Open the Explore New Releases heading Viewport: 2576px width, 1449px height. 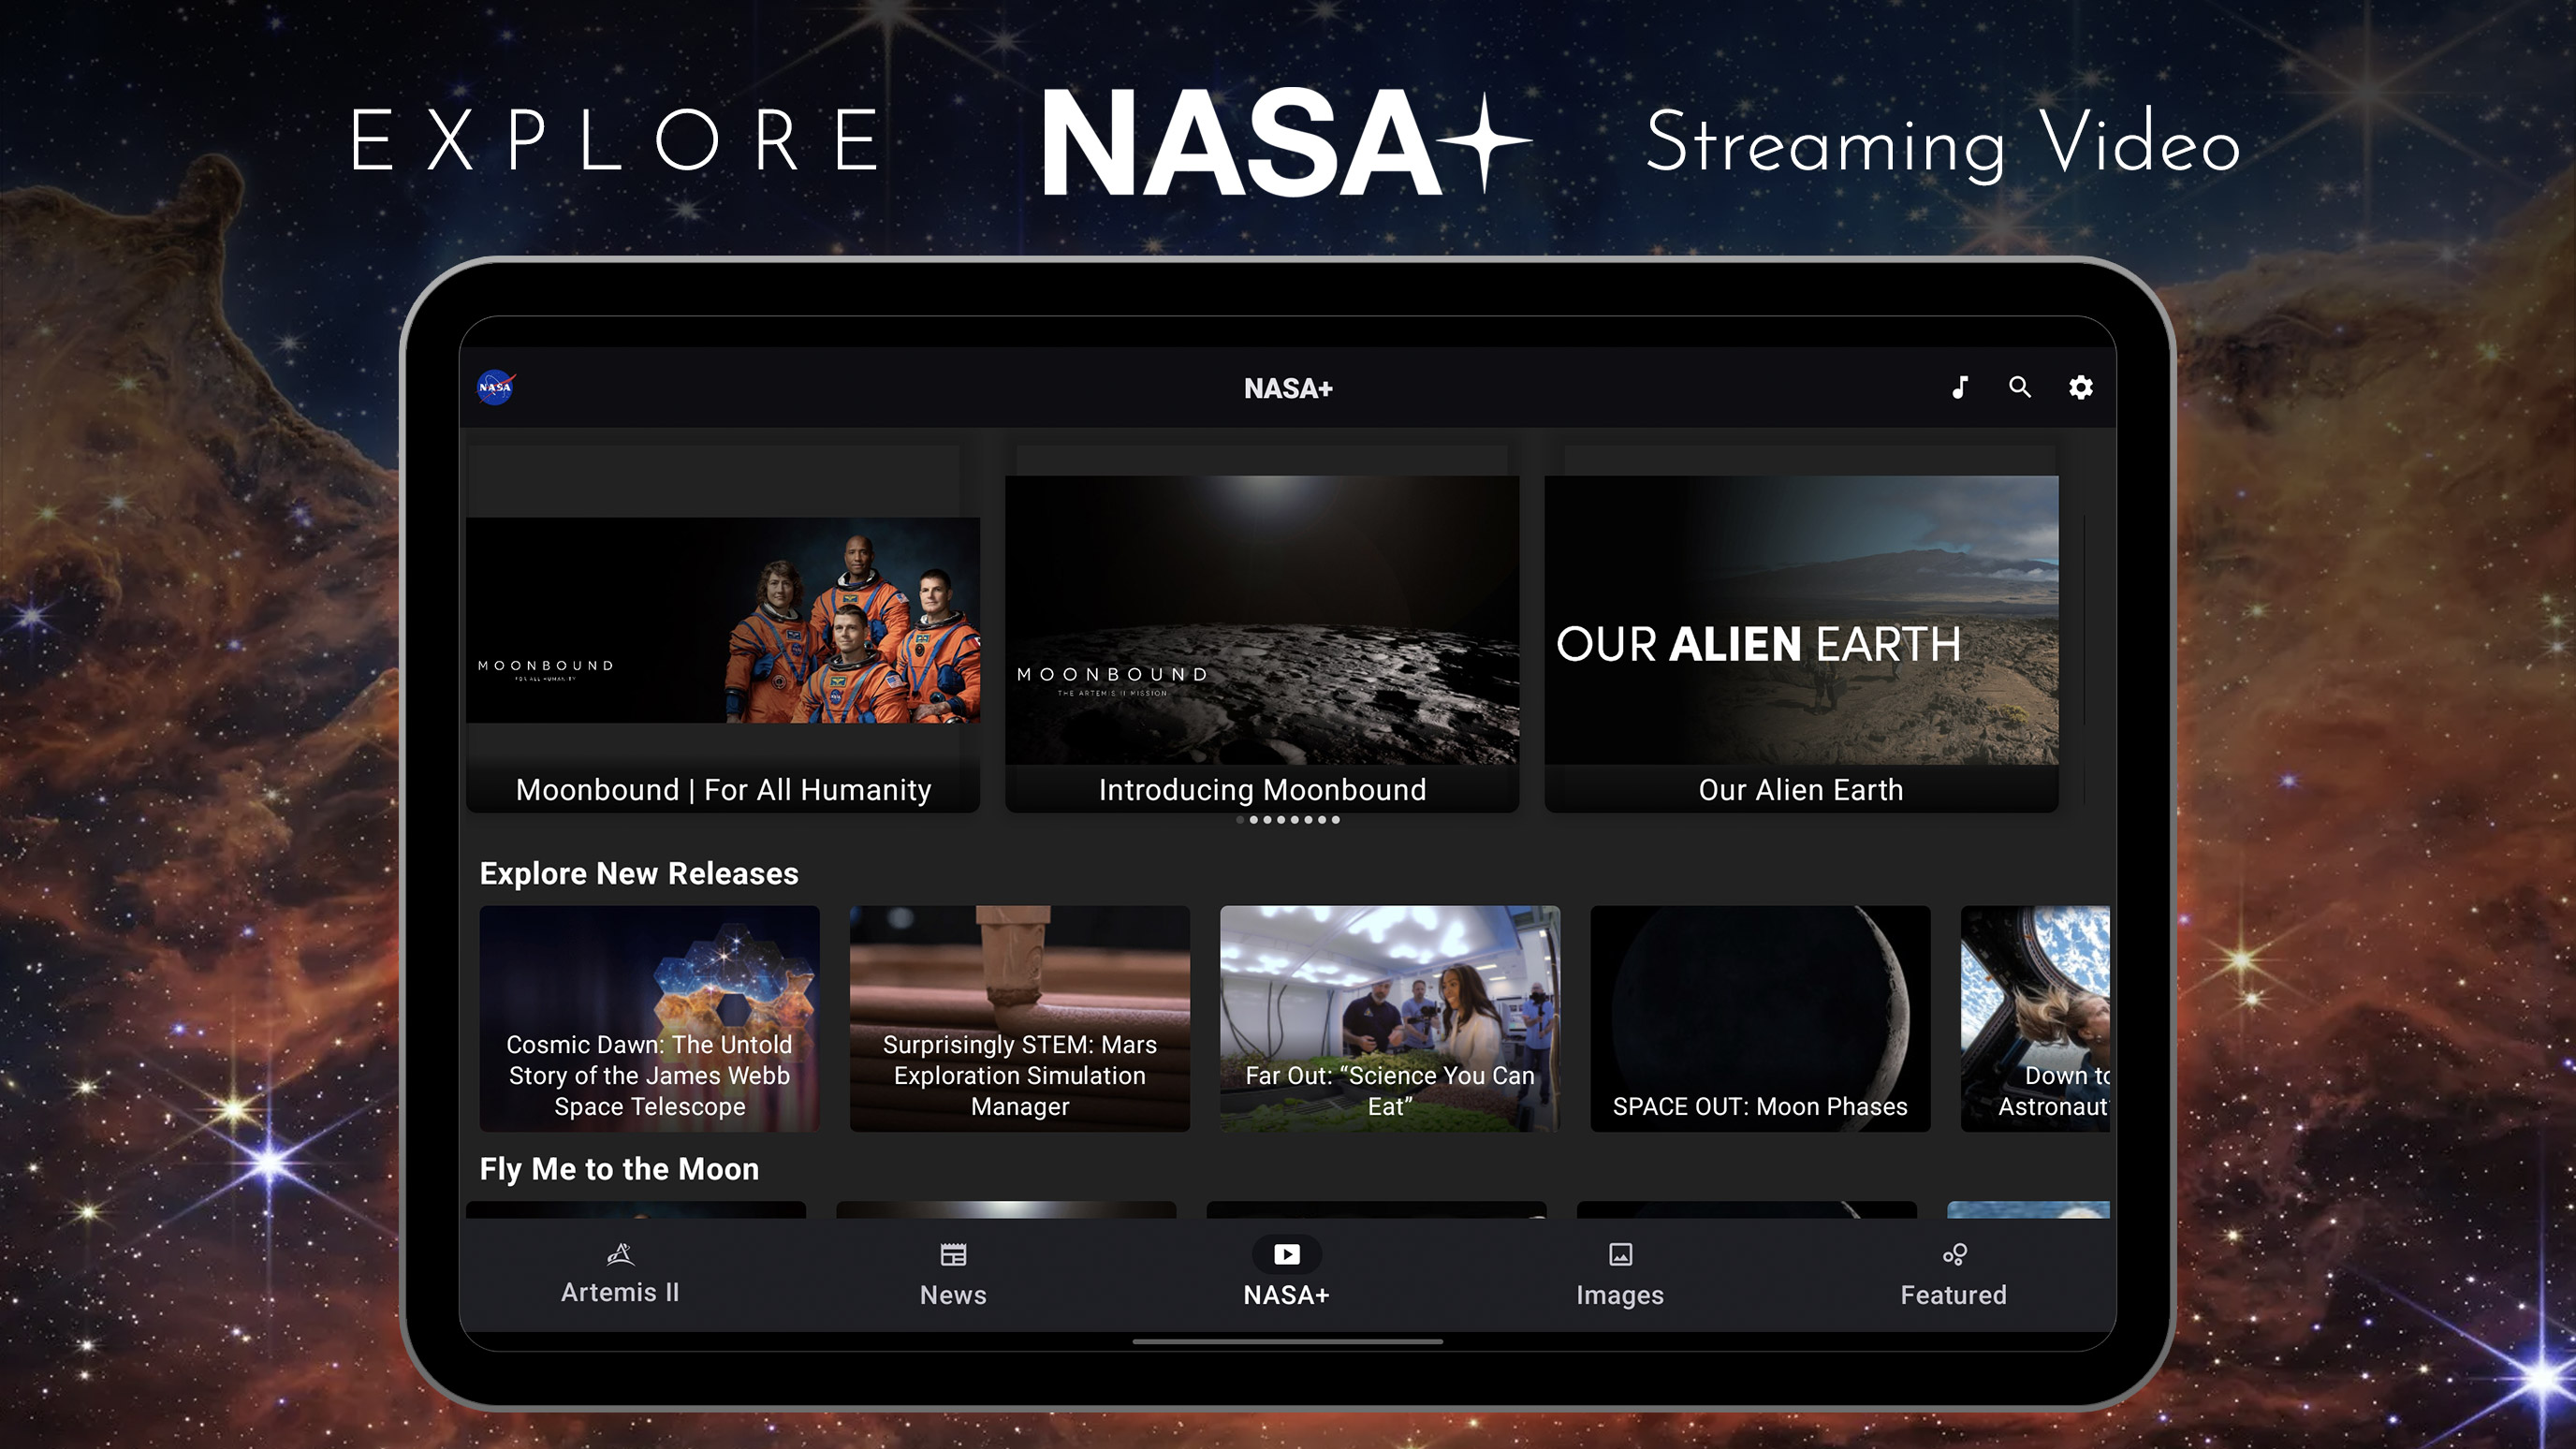pos(639,874)
